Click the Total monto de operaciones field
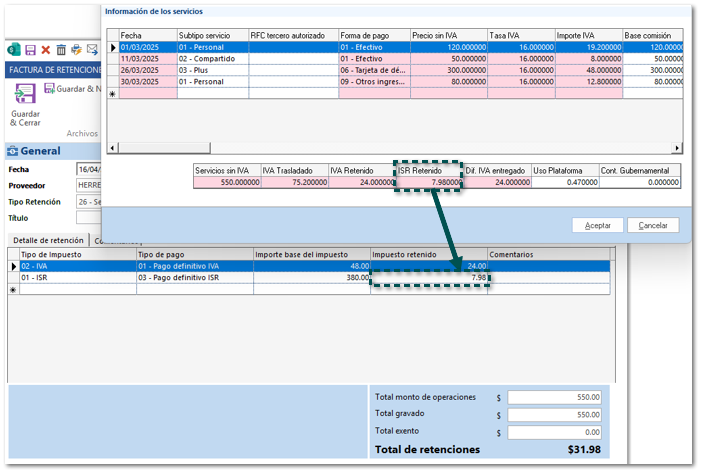The width and height of the screenshot is (701, 473). point(555,397)
